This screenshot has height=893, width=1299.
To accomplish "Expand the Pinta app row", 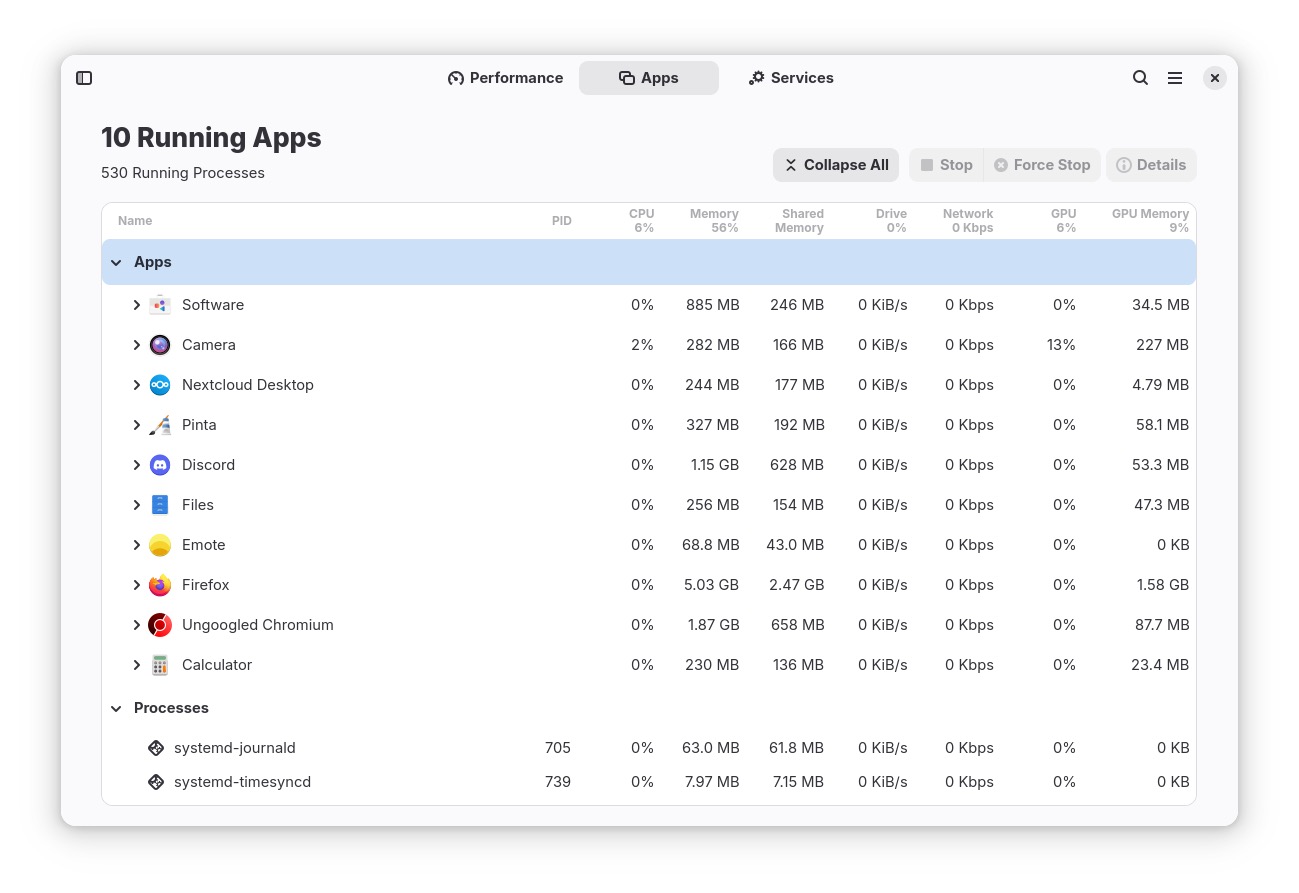I will click(137, 425).
